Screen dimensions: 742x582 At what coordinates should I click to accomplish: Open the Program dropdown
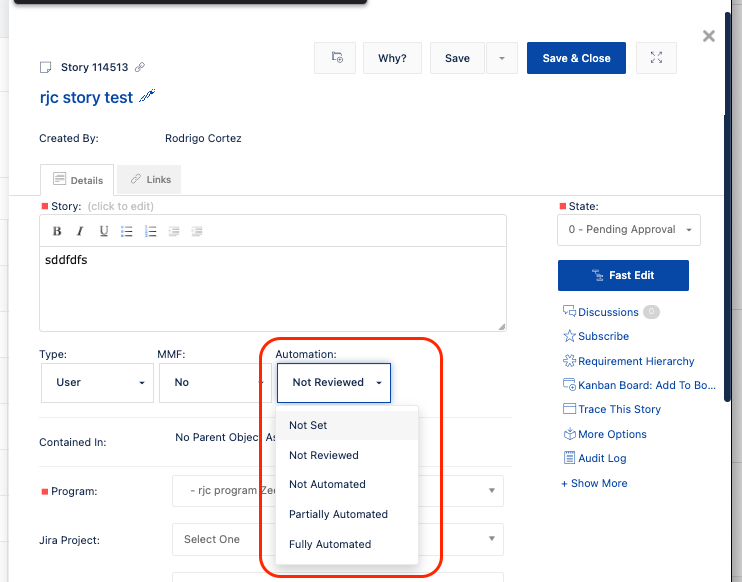click(x=338, y=491)
